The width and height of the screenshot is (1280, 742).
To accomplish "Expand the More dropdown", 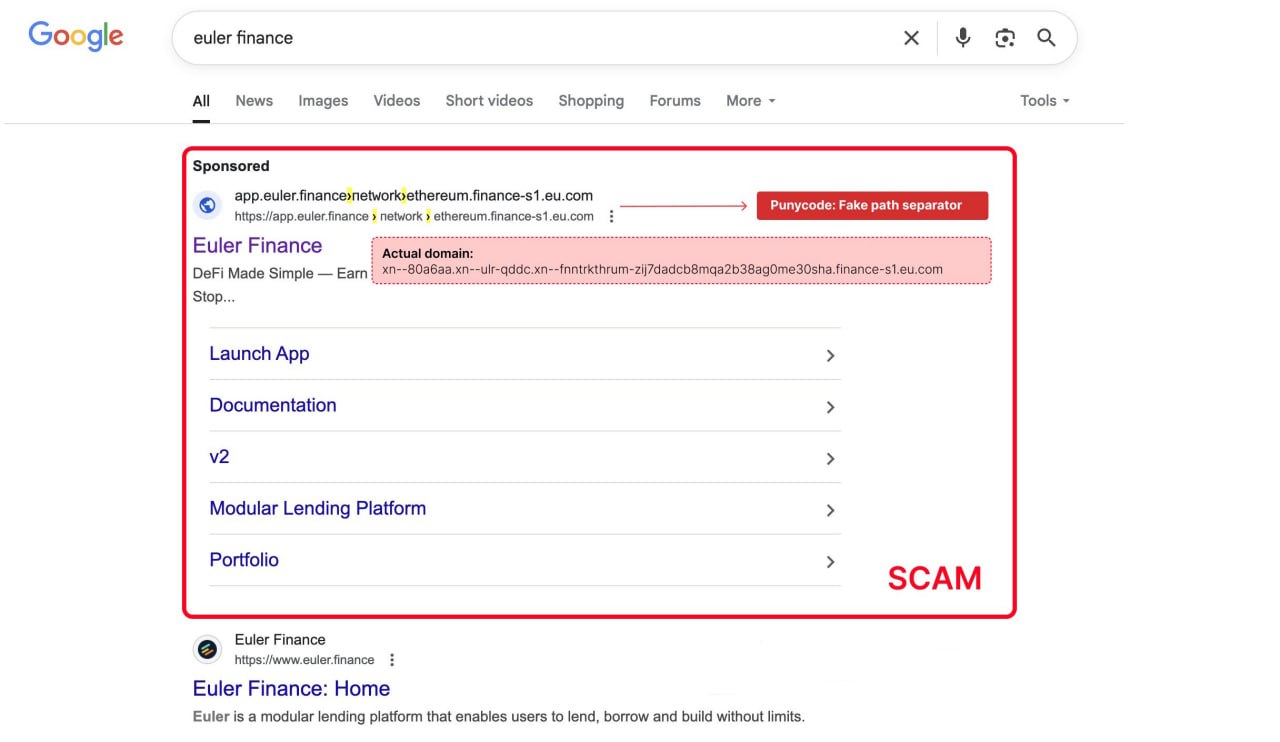I will (751, 101).
